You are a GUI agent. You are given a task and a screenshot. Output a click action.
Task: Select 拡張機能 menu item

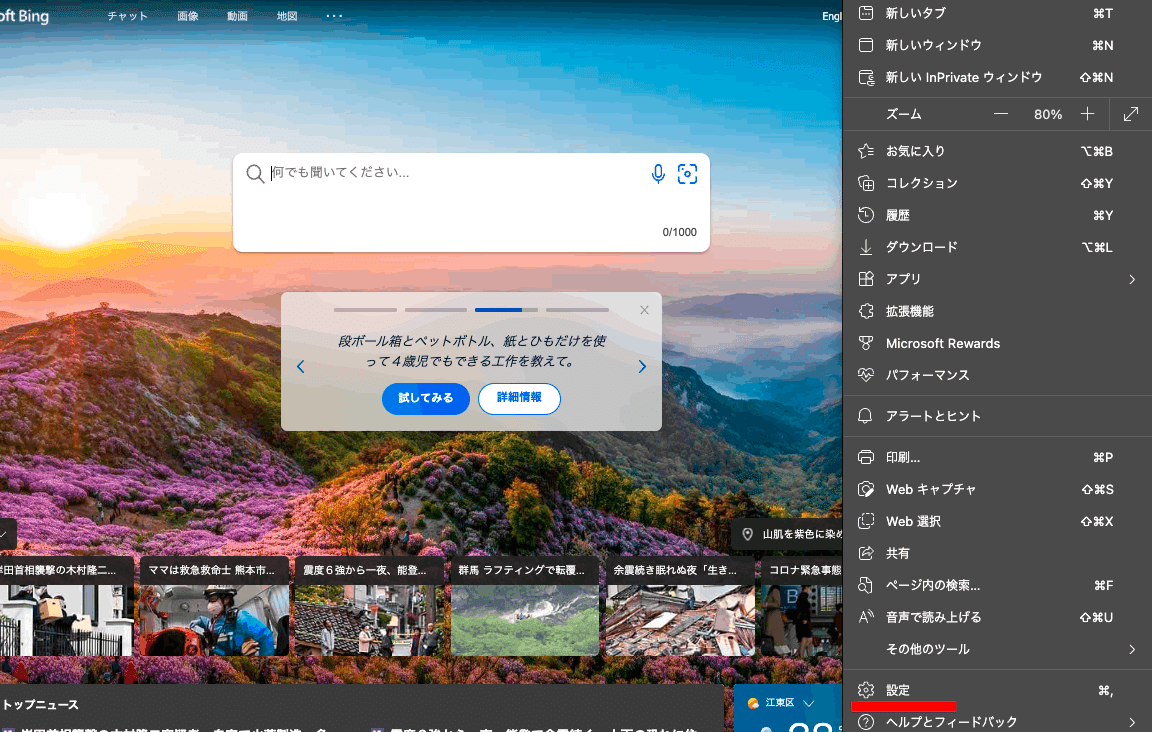(x=997, y=311)
